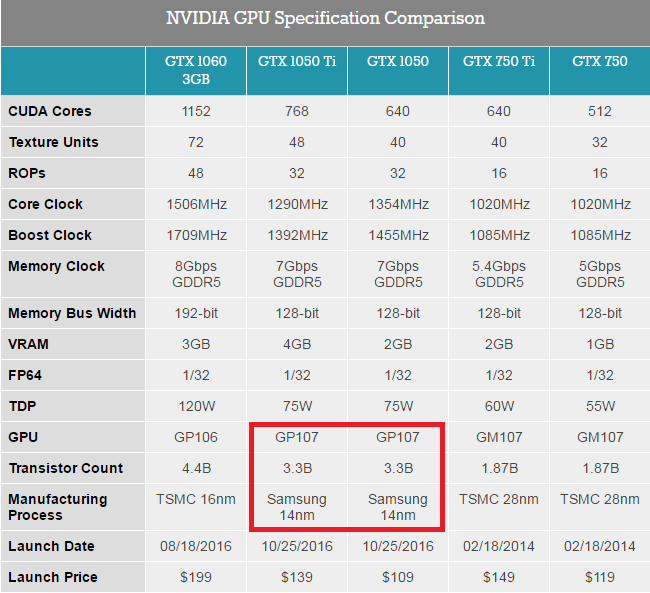Screen dimensions: 650x593
Task: Select the GTX 1050 Ti column header
Action: (297, 62)
